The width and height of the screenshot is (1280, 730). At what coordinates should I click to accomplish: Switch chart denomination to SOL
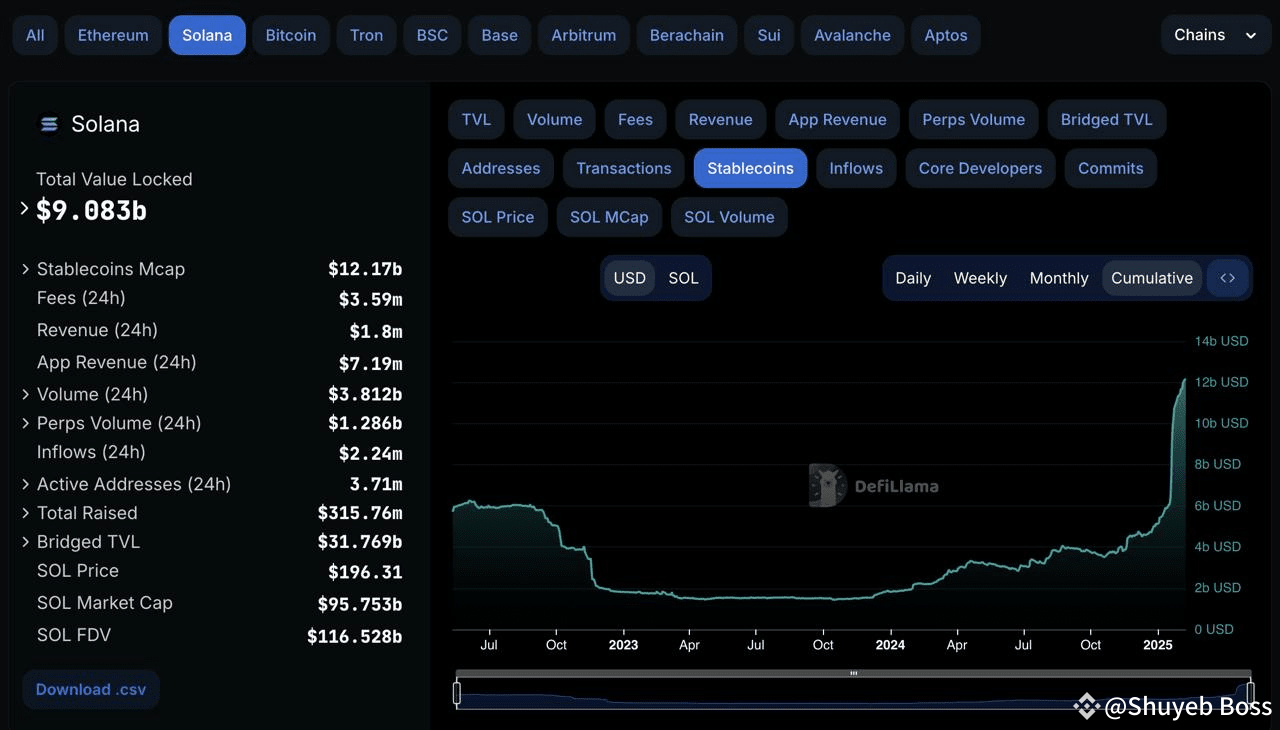point(683,278)
